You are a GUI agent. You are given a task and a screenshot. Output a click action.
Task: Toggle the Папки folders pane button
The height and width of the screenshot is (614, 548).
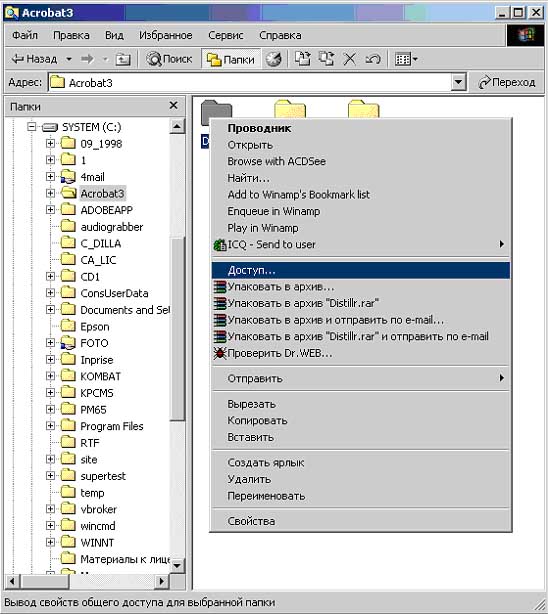(x=231, y=59)
